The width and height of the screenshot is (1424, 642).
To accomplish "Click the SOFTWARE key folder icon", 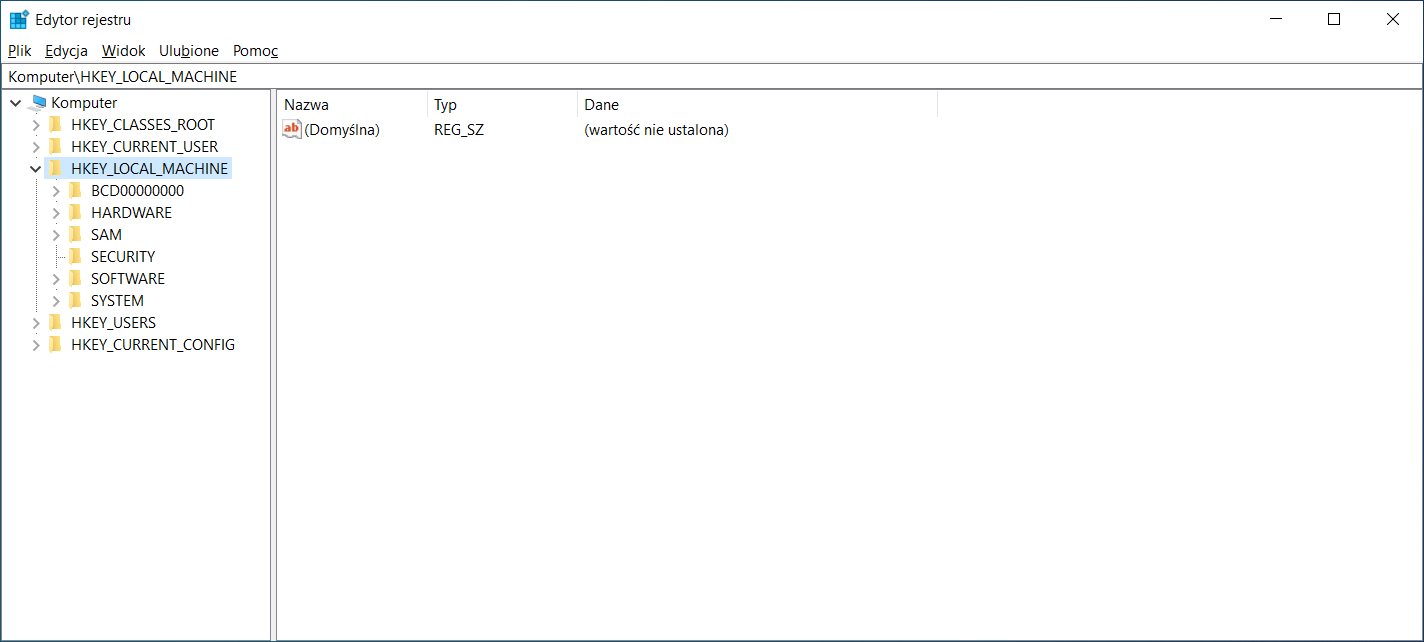I will click(75, 279).
